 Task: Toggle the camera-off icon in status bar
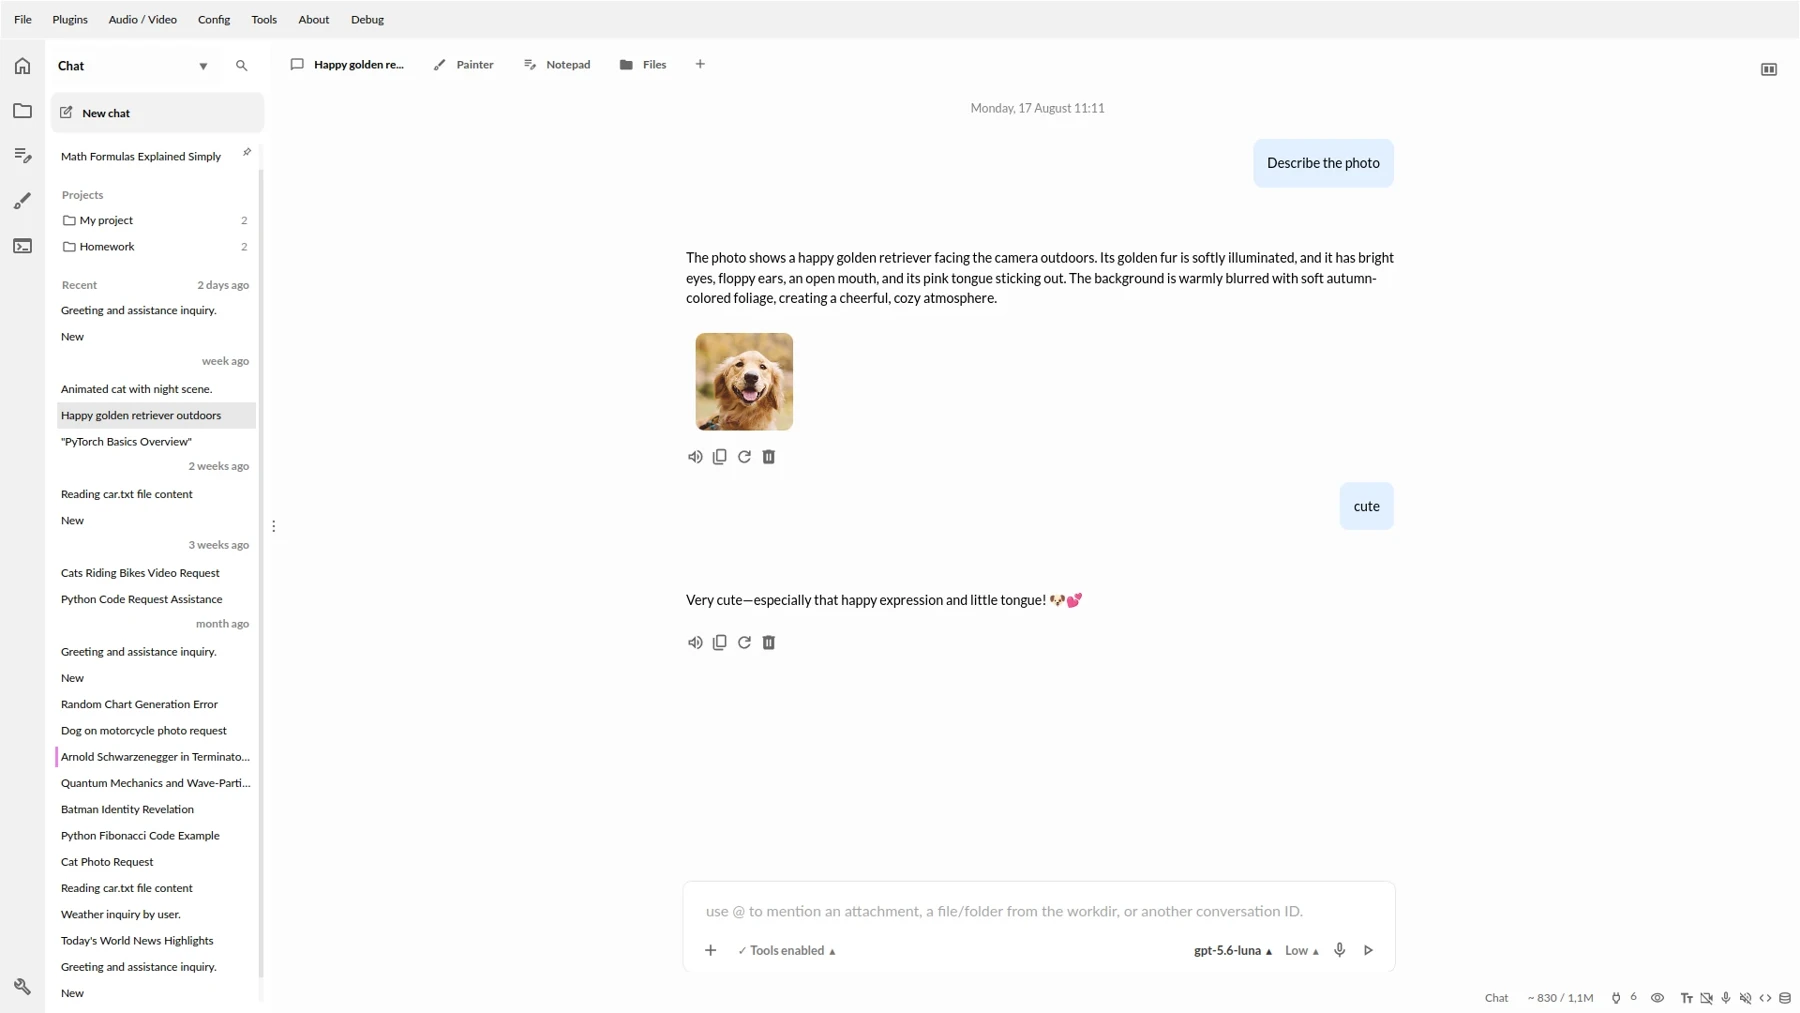coord(1707,998)
